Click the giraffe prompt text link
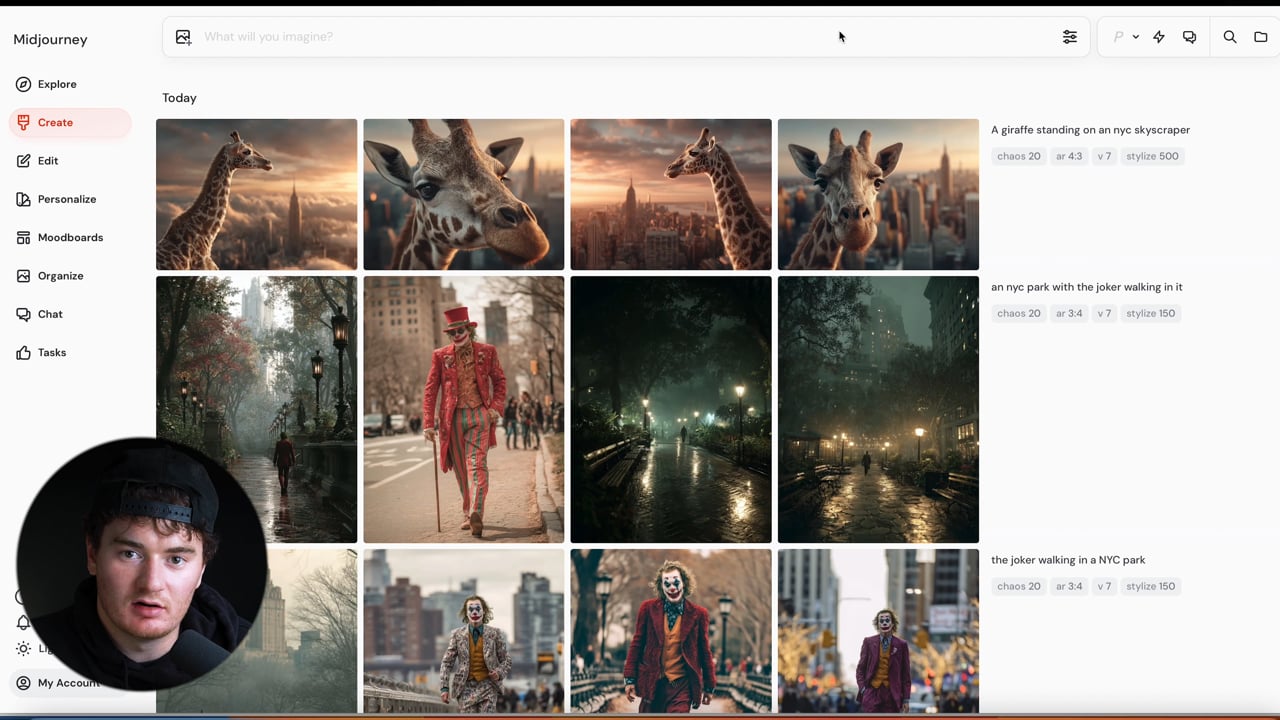This screenshot has width=1280, height=720. point(1090,130)
